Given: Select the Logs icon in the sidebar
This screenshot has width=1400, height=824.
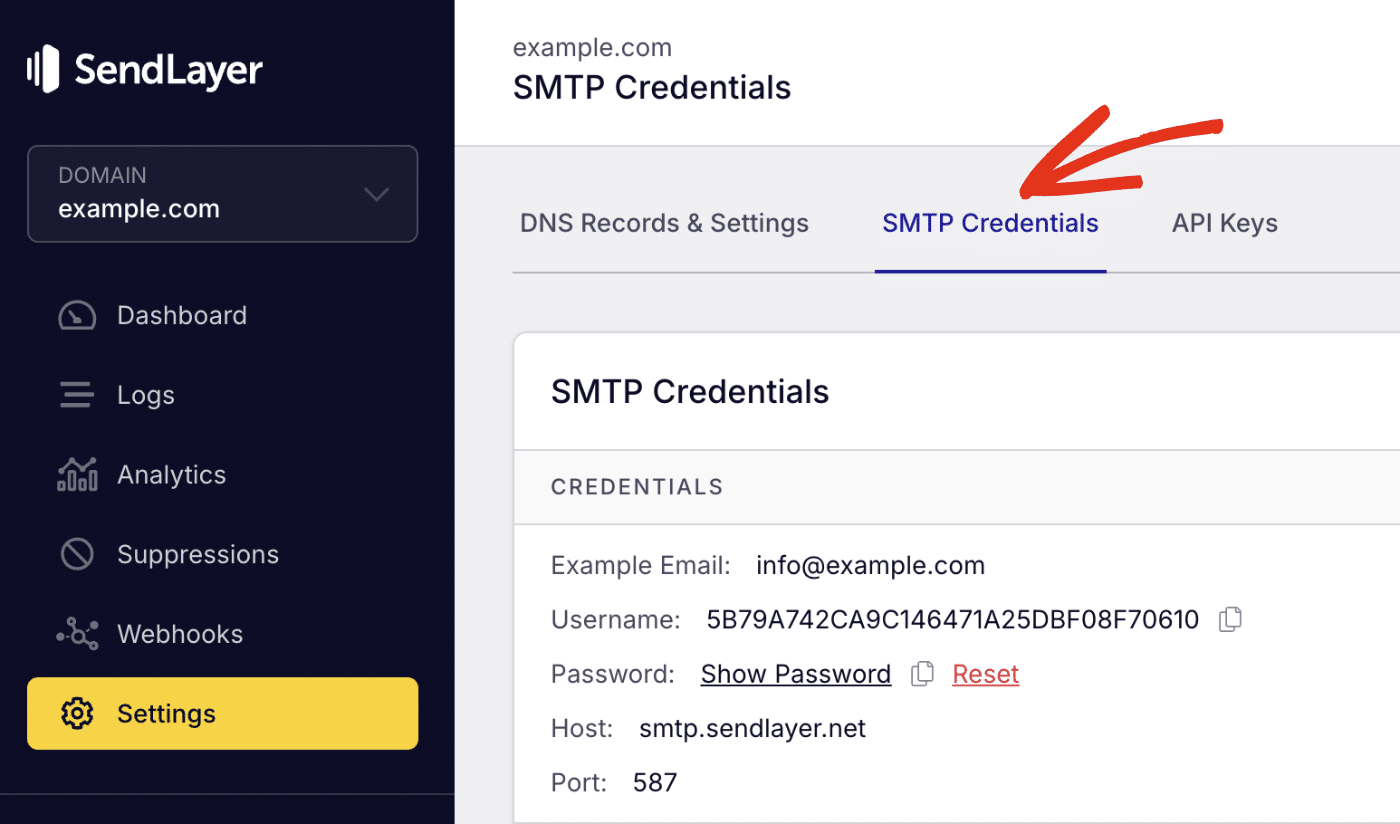Looking at the screenshot, I should coord(77,394).
